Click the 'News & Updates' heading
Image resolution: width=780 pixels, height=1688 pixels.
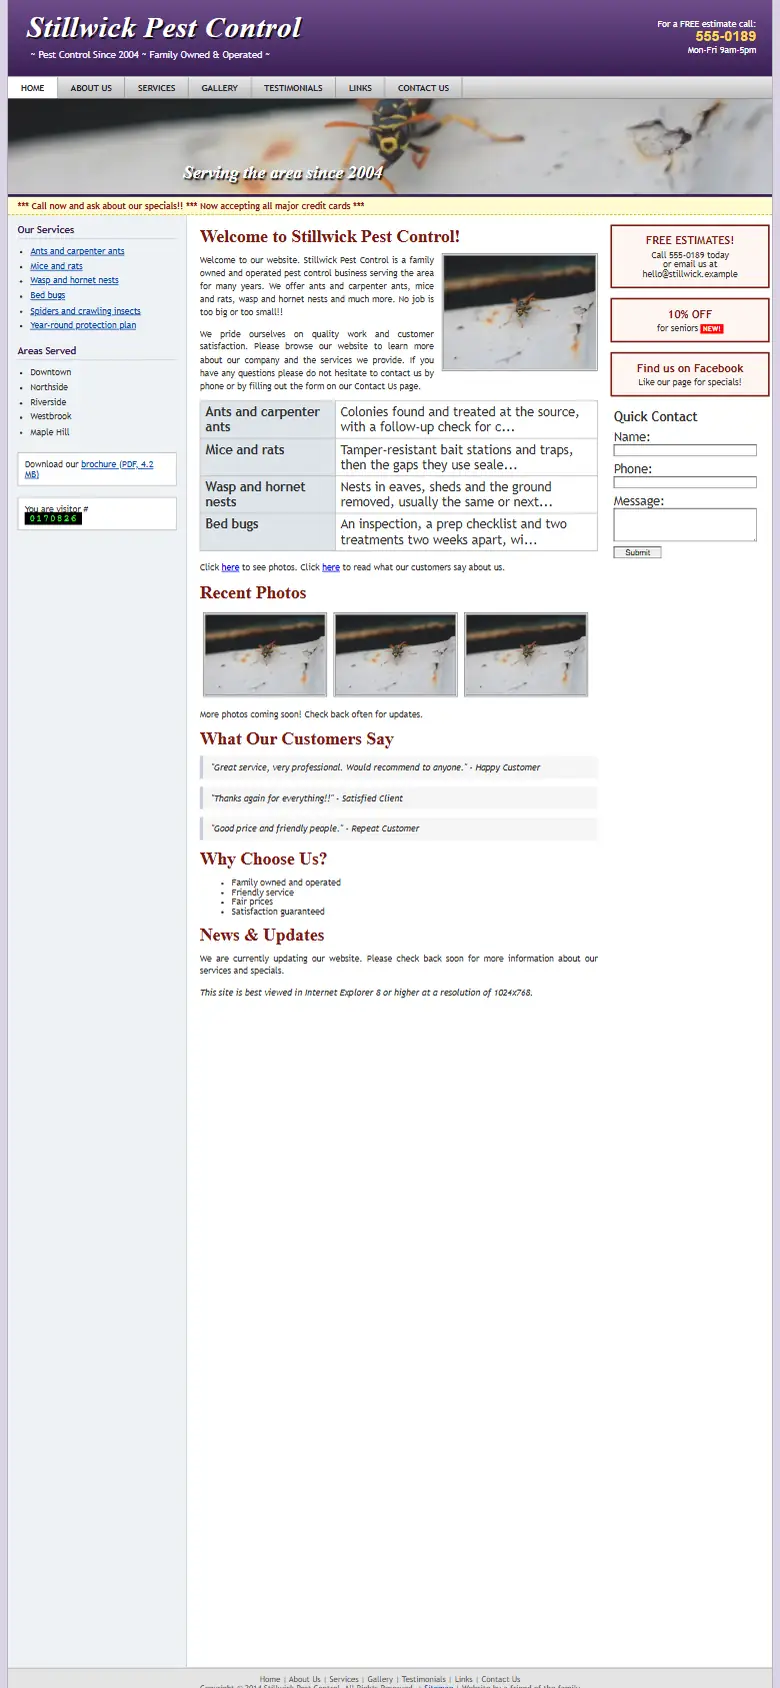click(x=262, y=935)
